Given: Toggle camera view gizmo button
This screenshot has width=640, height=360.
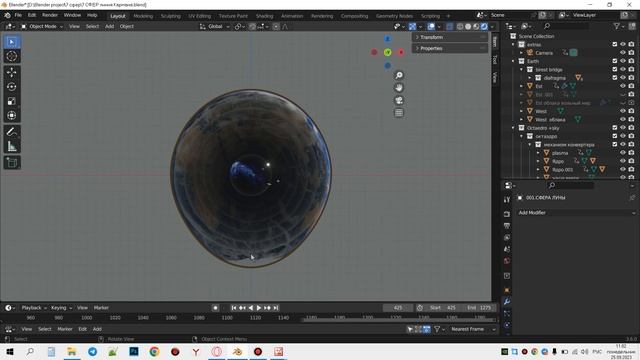Looking at the screenshot, I should coord(399,100).
